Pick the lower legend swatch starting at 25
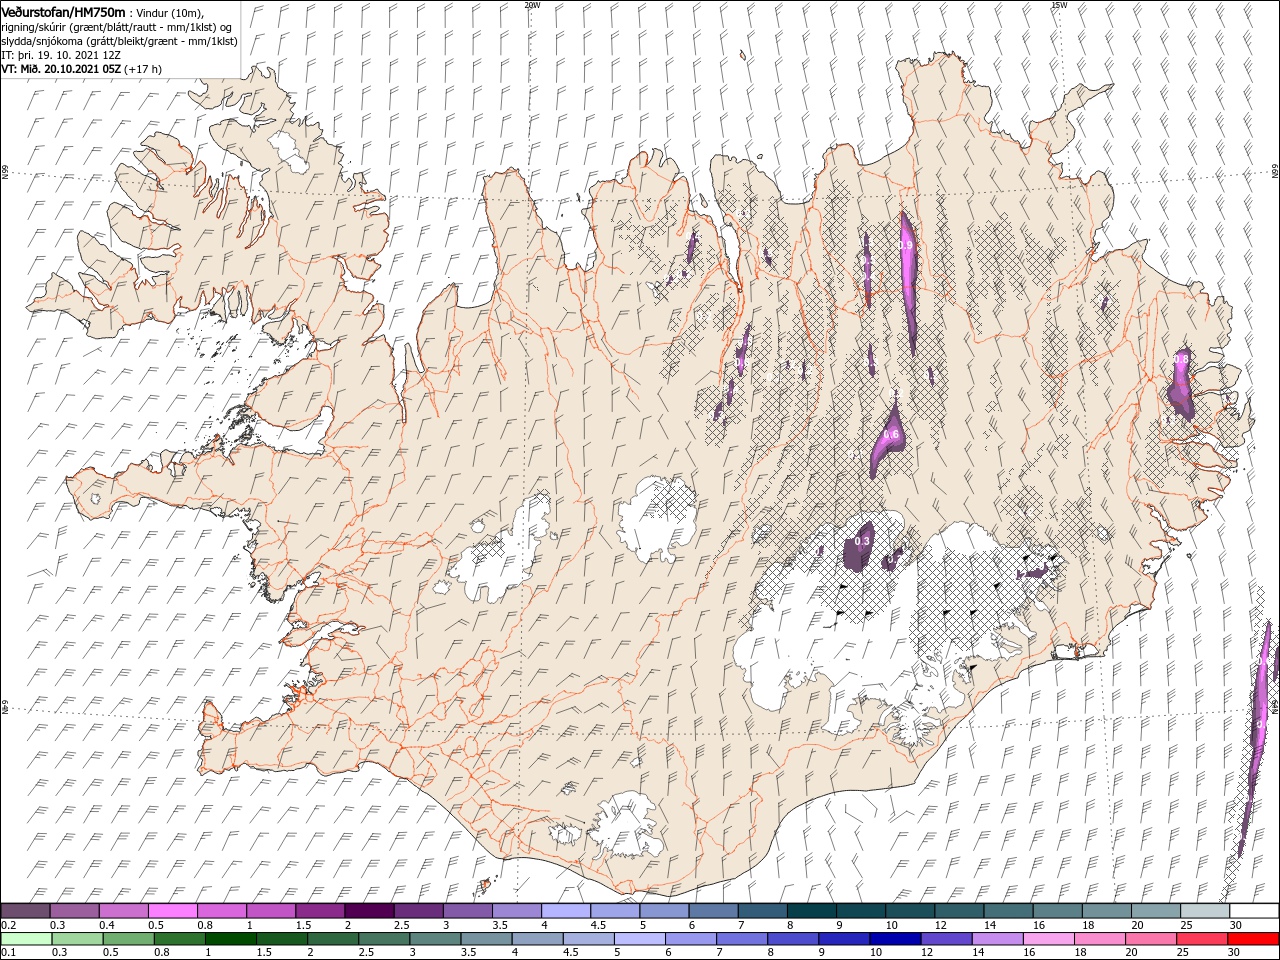Screen dimensions: 1280x960 coord(1201,939)
